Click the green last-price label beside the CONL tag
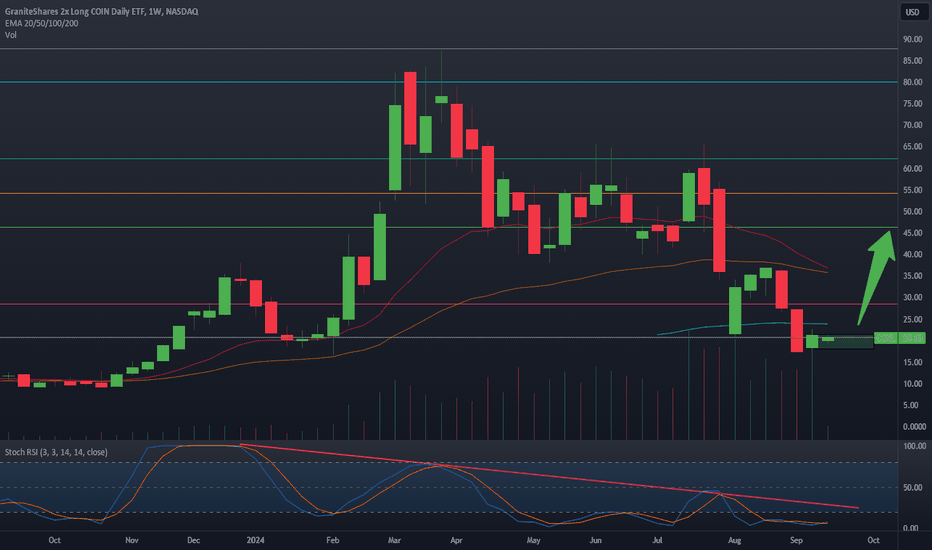The height and width of the screenshot is (550, 932). [911, 338]
